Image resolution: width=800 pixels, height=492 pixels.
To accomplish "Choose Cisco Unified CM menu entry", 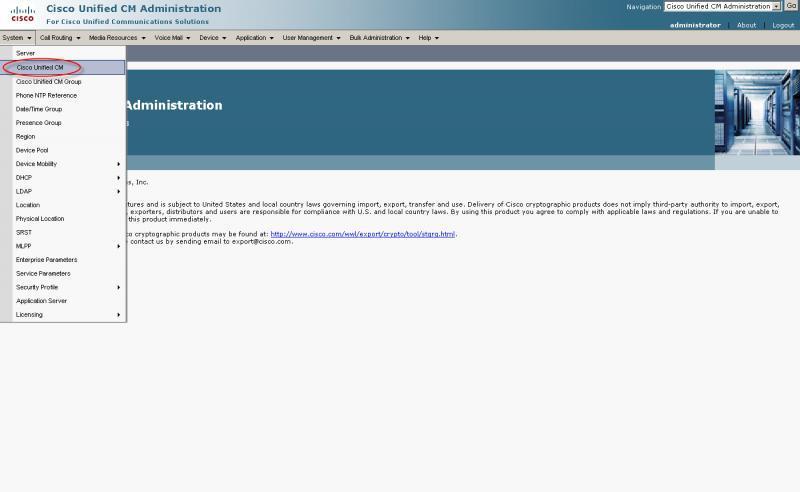I will pyautogui.click(x=63, y=67).
